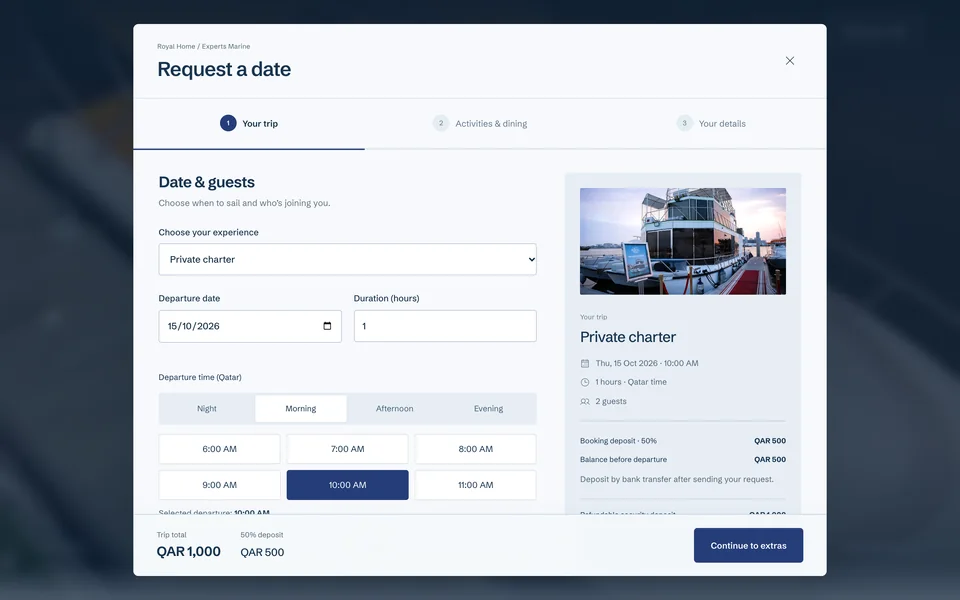Choose the 11:00 AM departure slot
The image size is (960, 600).
tap(476, 485)
